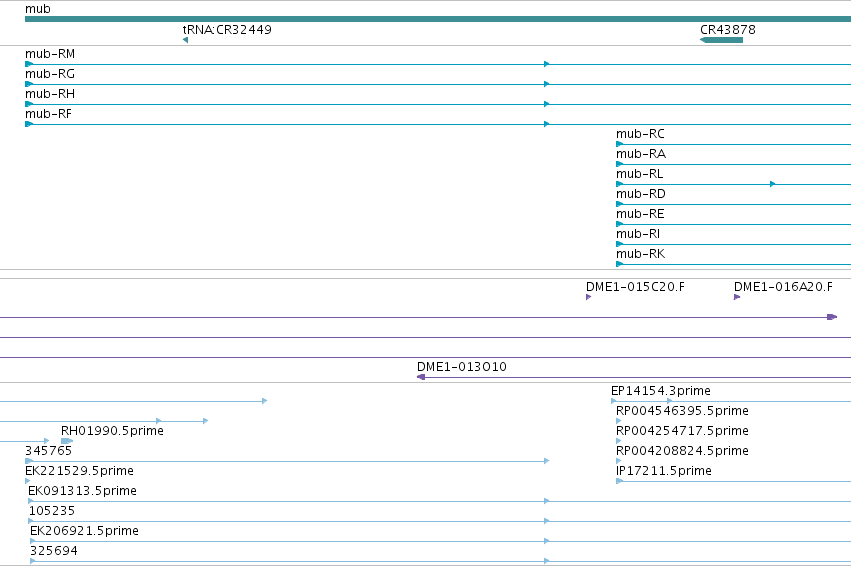Select the mub-RE transcript label
The width and height of the screenshot is (851, 566).
coord(640,214)
